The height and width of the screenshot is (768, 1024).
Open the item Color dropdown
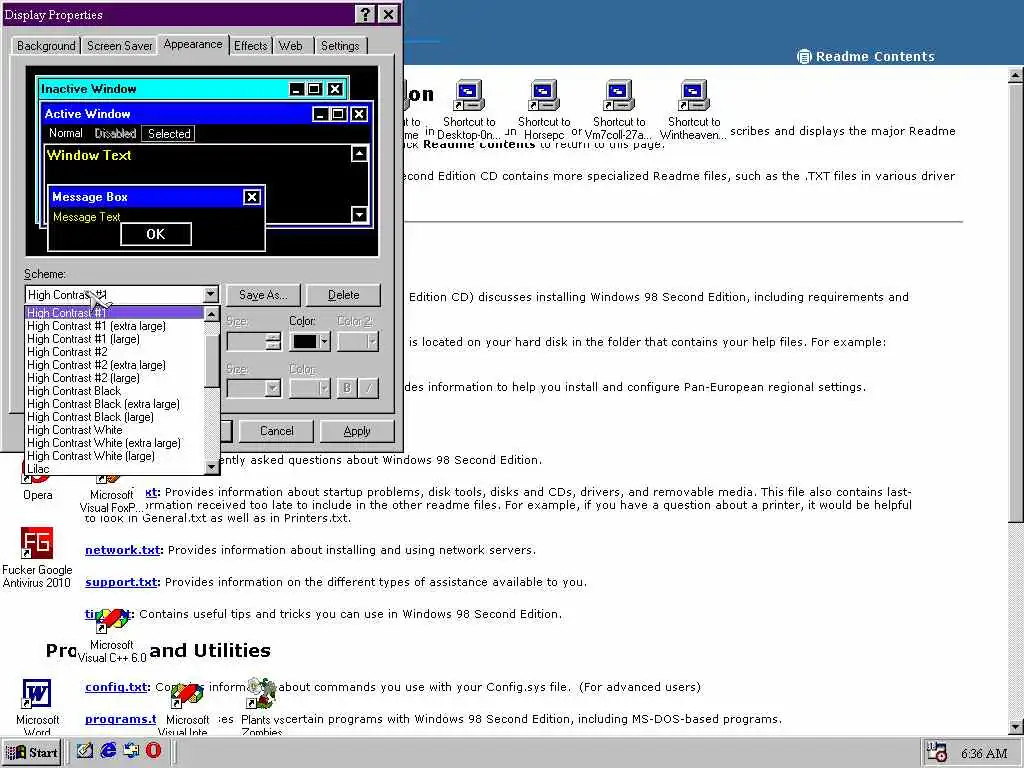[325, 341]
